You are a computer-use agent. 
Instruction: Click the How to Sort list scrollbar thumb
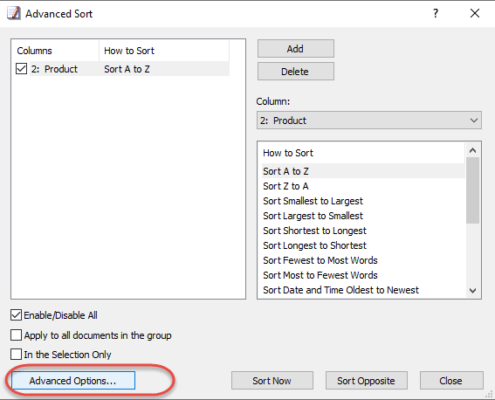(473, 190)
